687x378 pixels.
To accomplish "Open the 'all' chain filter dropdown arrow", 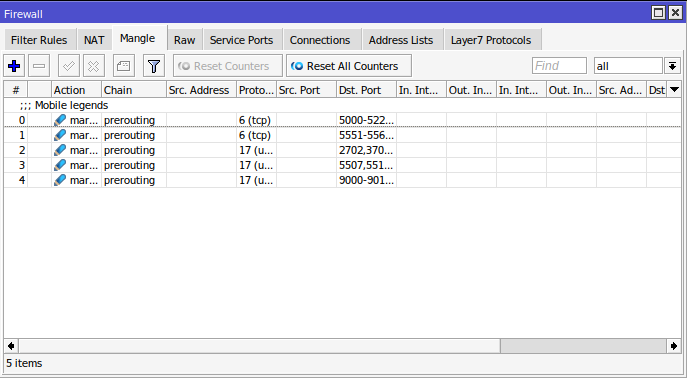I will (x=672, y=66).
